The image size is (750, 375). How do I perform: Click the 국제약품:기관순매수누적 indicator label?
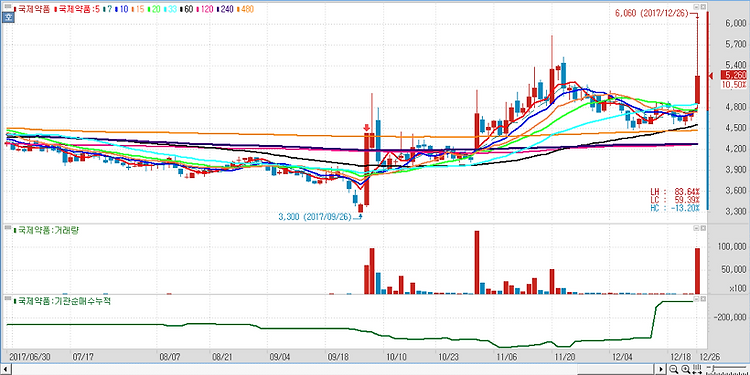[63, 301]
